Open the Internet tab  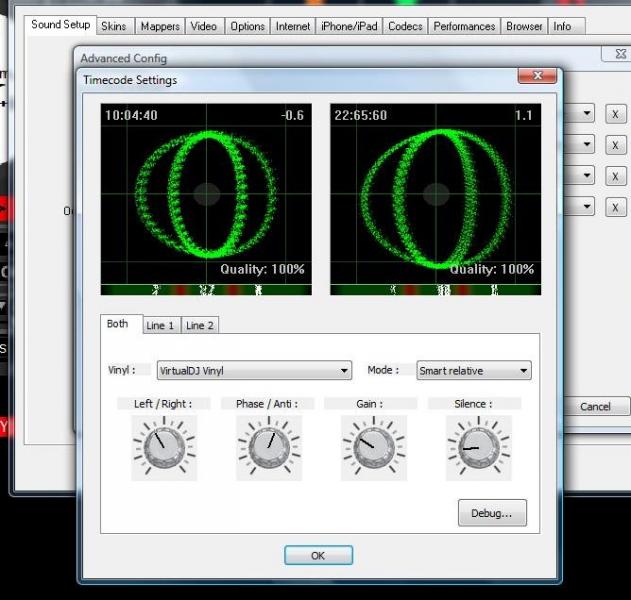pyautogui.click(x=293, y=27)
